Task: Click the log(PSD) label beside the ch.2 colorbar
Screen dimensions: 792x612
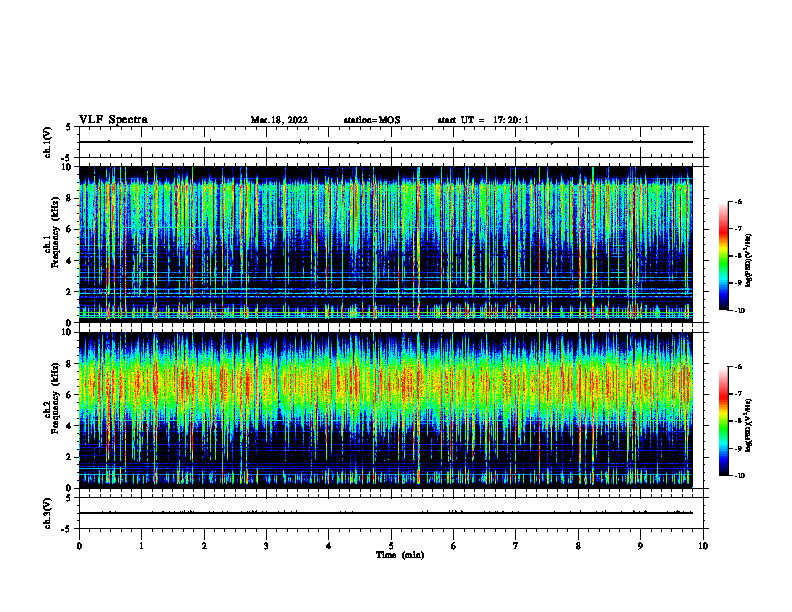Action: point(748,426)
